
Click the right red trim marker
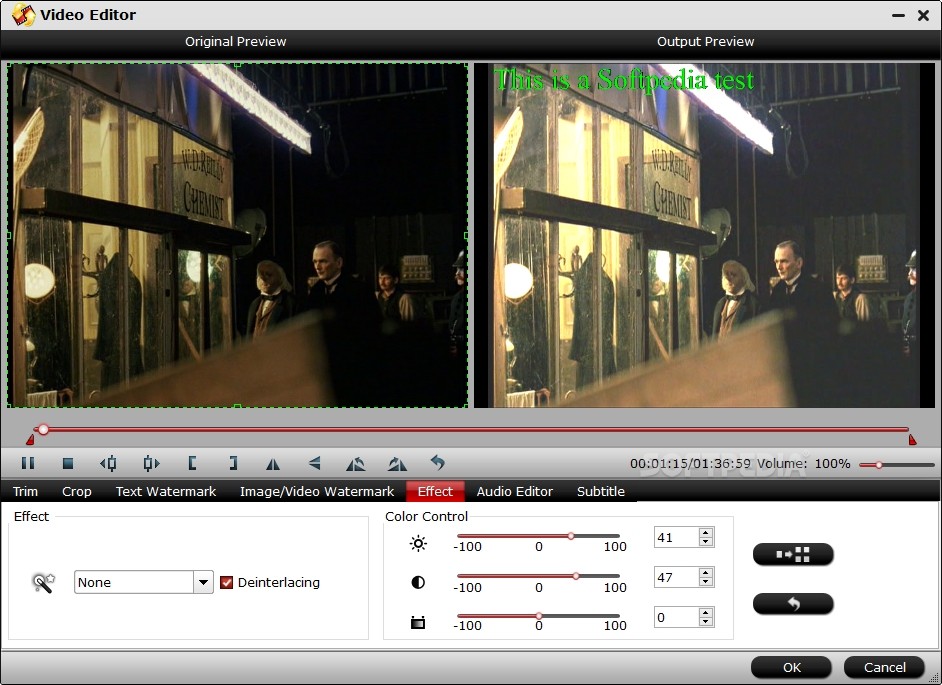click(912, 440)
